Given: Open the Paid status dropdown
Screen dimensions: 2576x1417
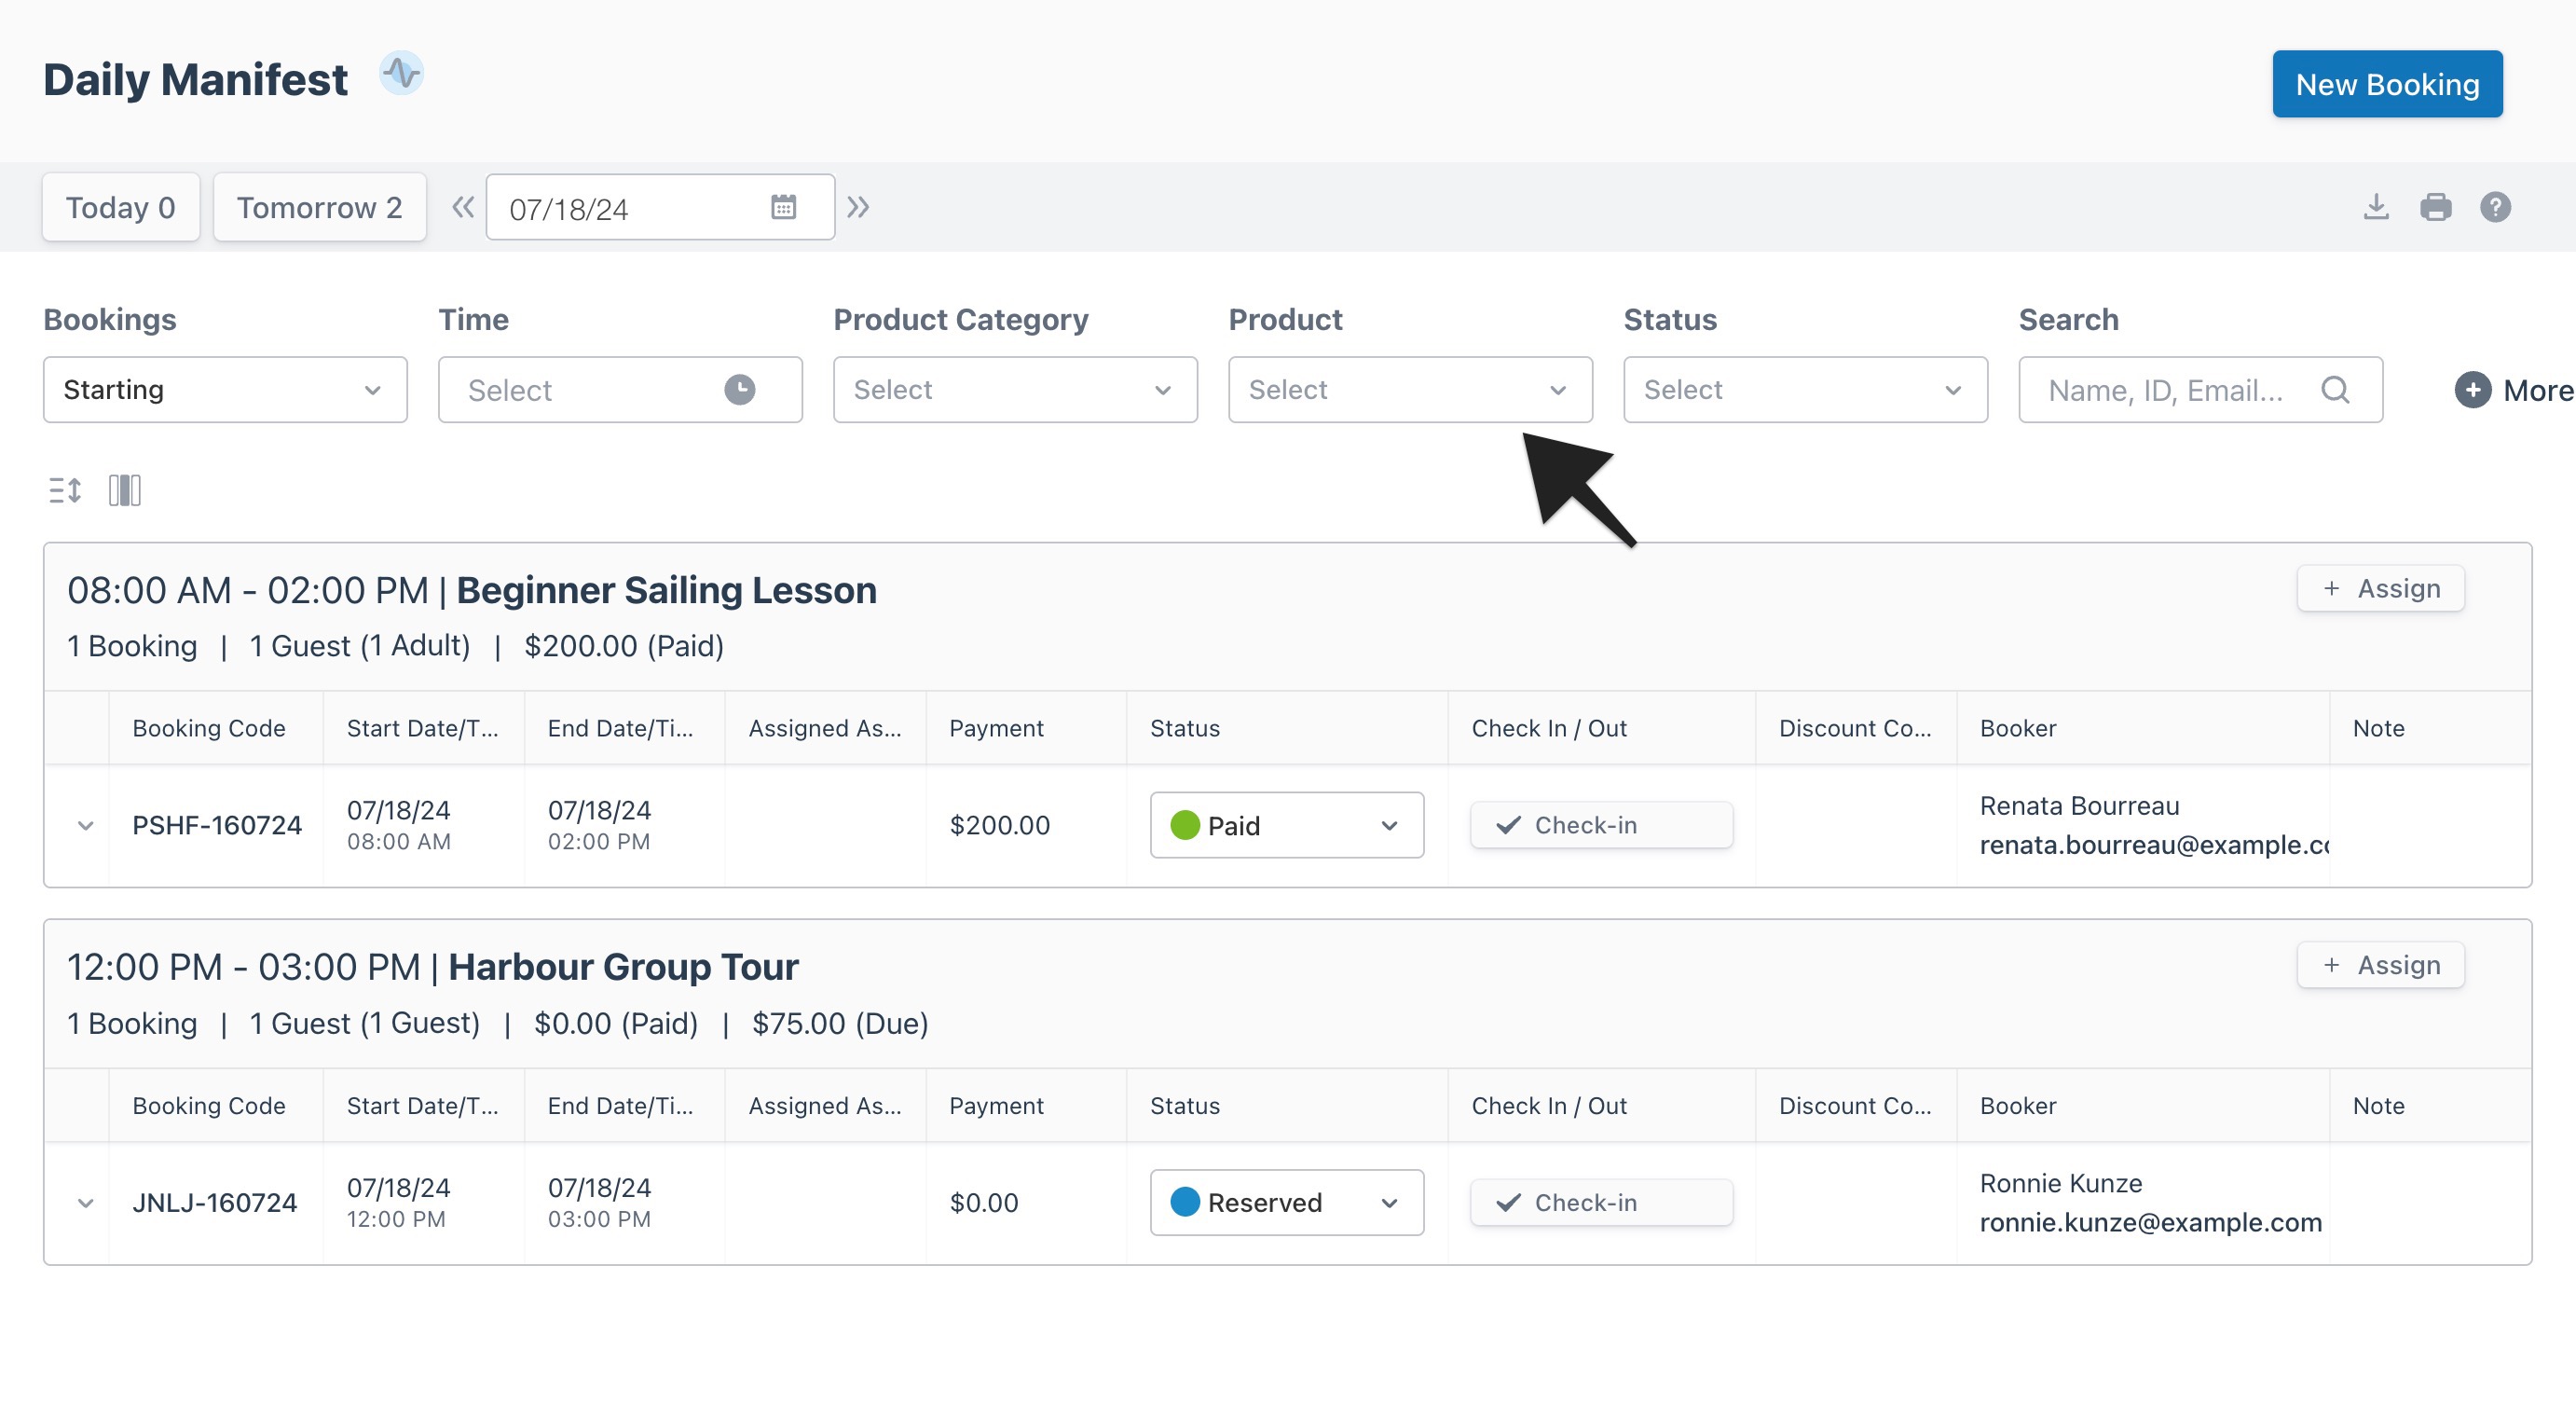Looking at the screenshot, I should [x=1286, y=825].
